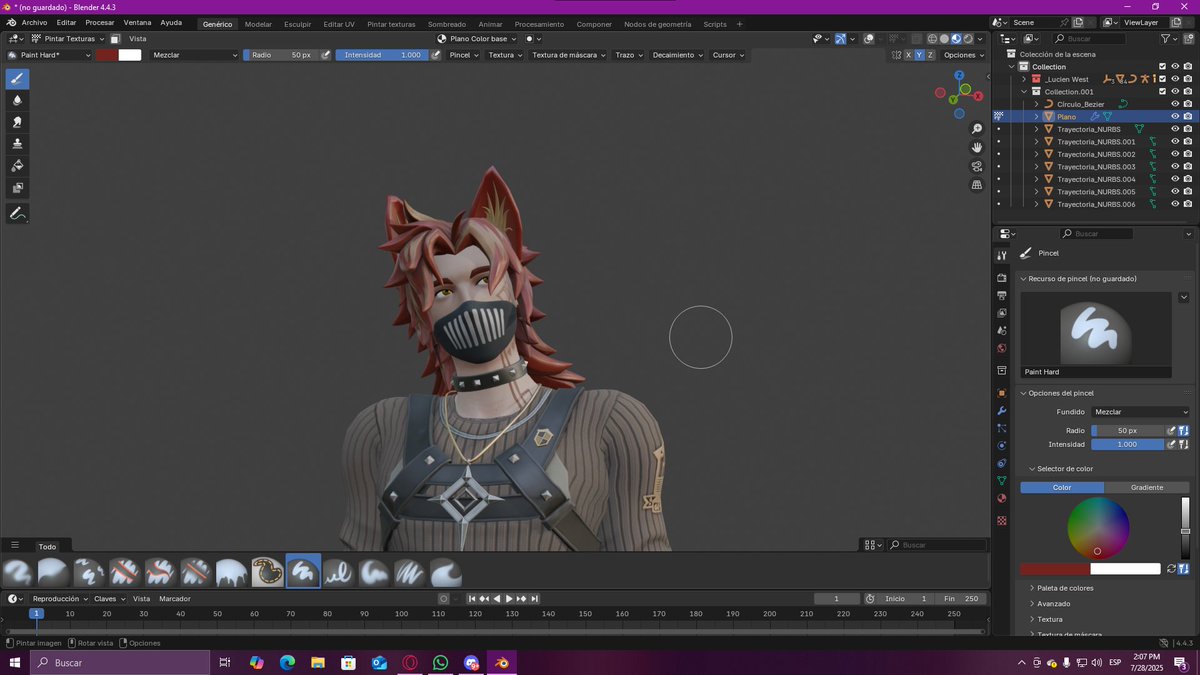
Task: Click the dark red primary color swatch
Action: tap(106, 55)
